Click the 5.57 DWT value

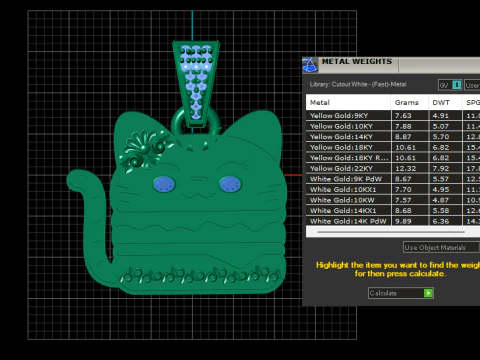coord(441,179)
